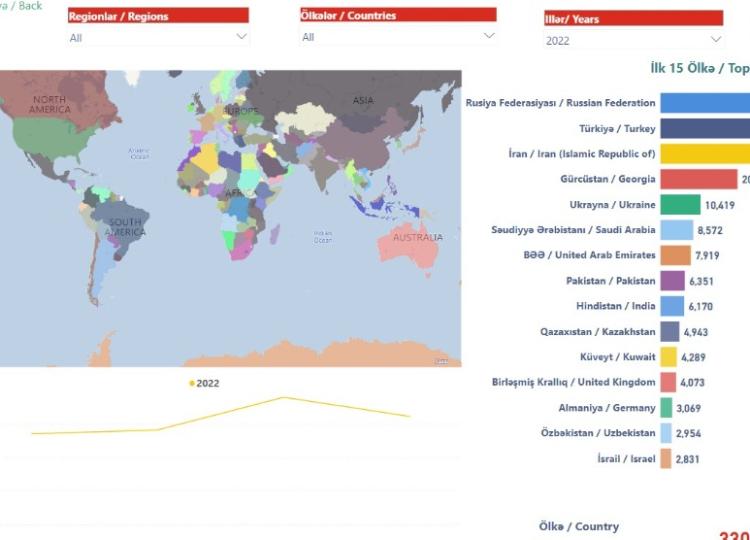The width and height of the screenshot is (750, 540).
Task: Select the Turkey bar in chart
Action: (x=704, y=129)
